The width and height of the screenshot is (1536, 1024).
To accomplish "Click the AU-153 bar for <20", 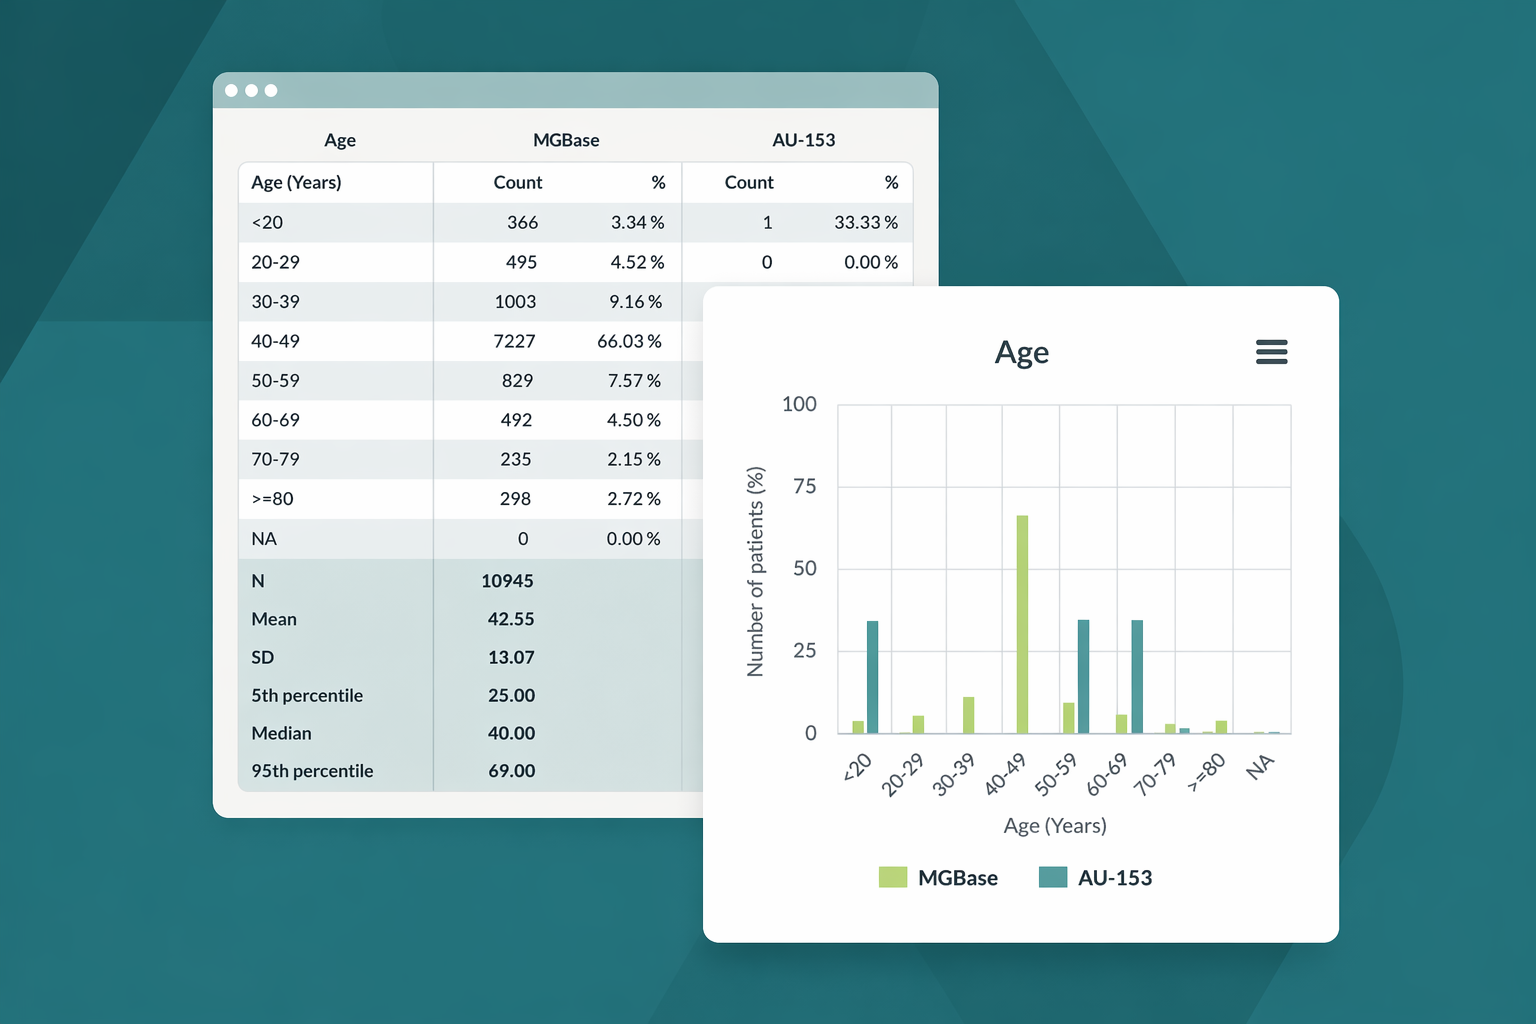I will (x=872, y=677).
